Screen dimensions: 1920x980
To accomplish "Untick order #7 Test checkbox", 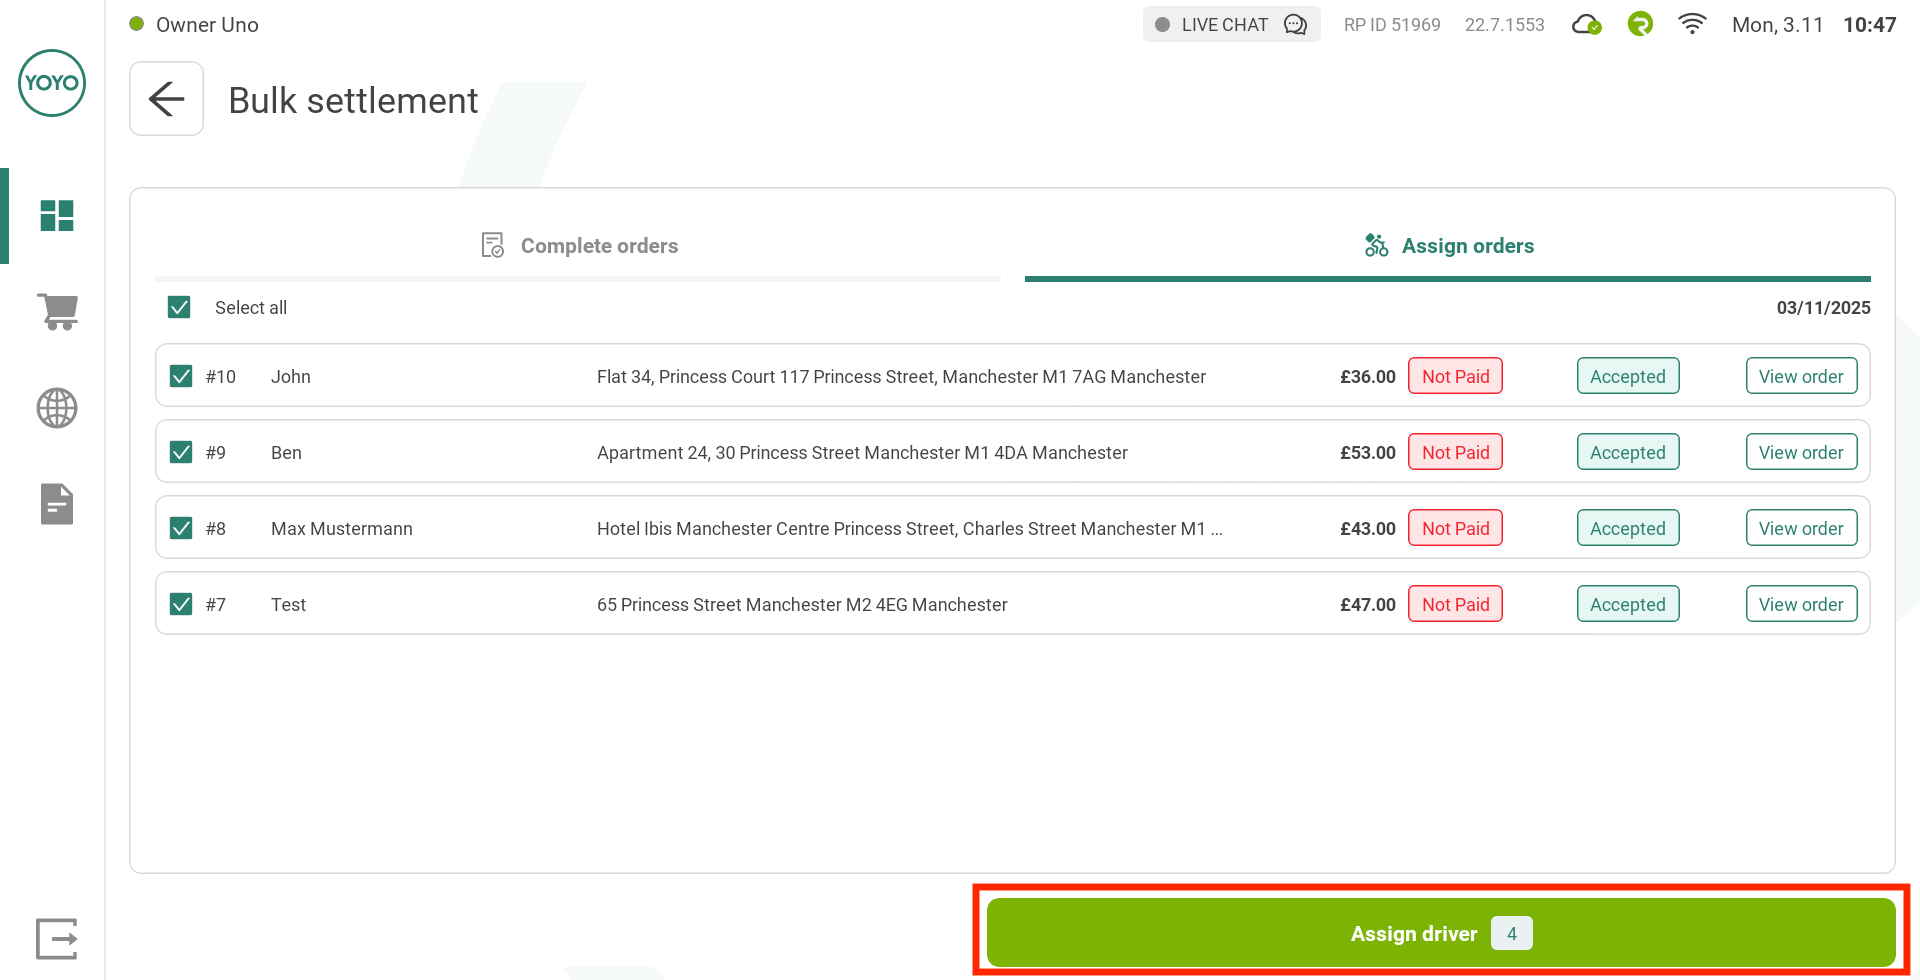I will coord(181,604).
